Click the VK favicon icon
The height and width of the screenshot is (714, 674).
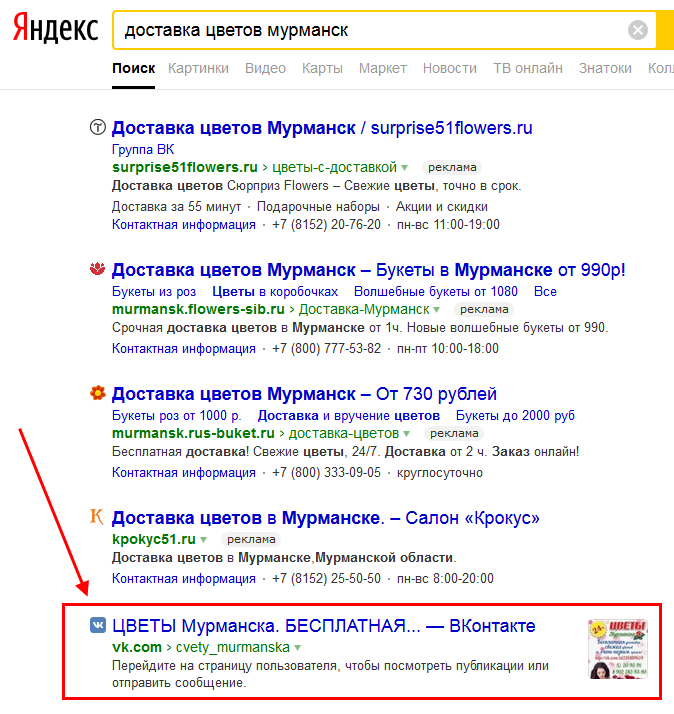(97, 625)
